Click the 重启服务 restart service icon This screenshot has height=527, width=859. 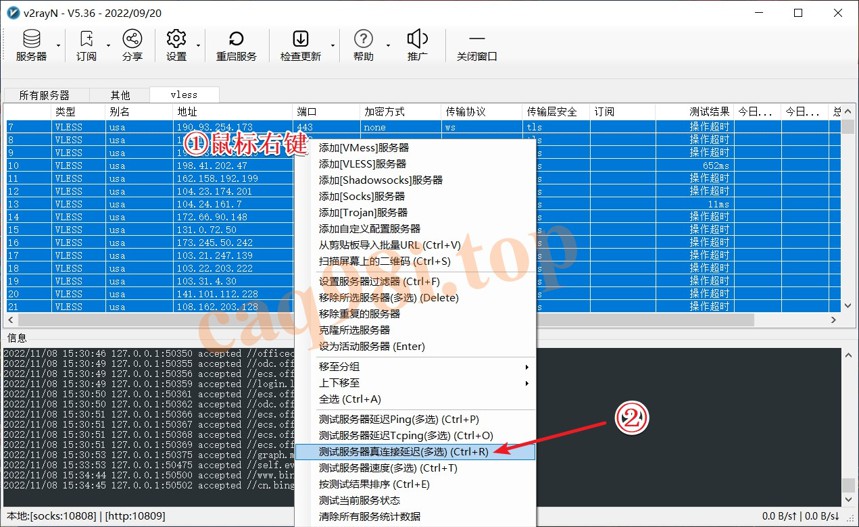coord(236,44)
